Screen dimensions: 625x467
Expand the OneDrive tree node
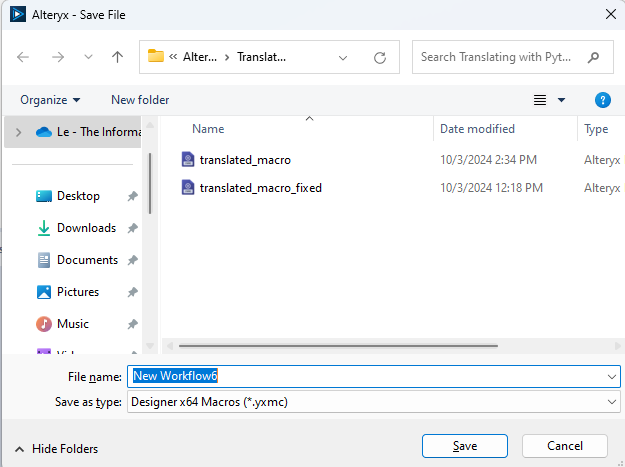tap(18, 132)
